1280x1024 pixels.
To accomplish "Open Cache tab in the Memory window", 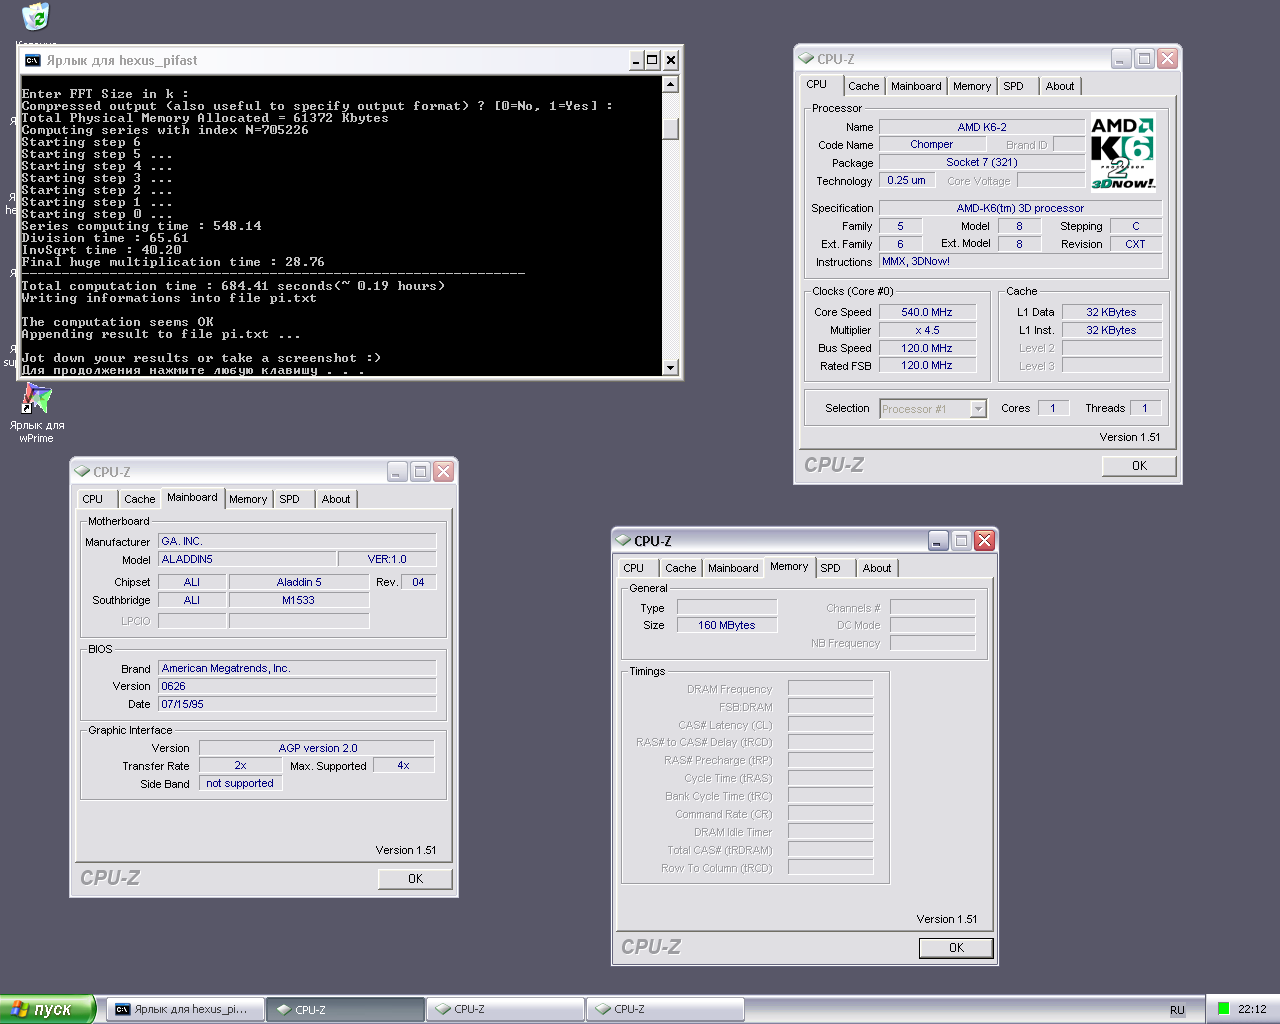I will coord(681,568).
